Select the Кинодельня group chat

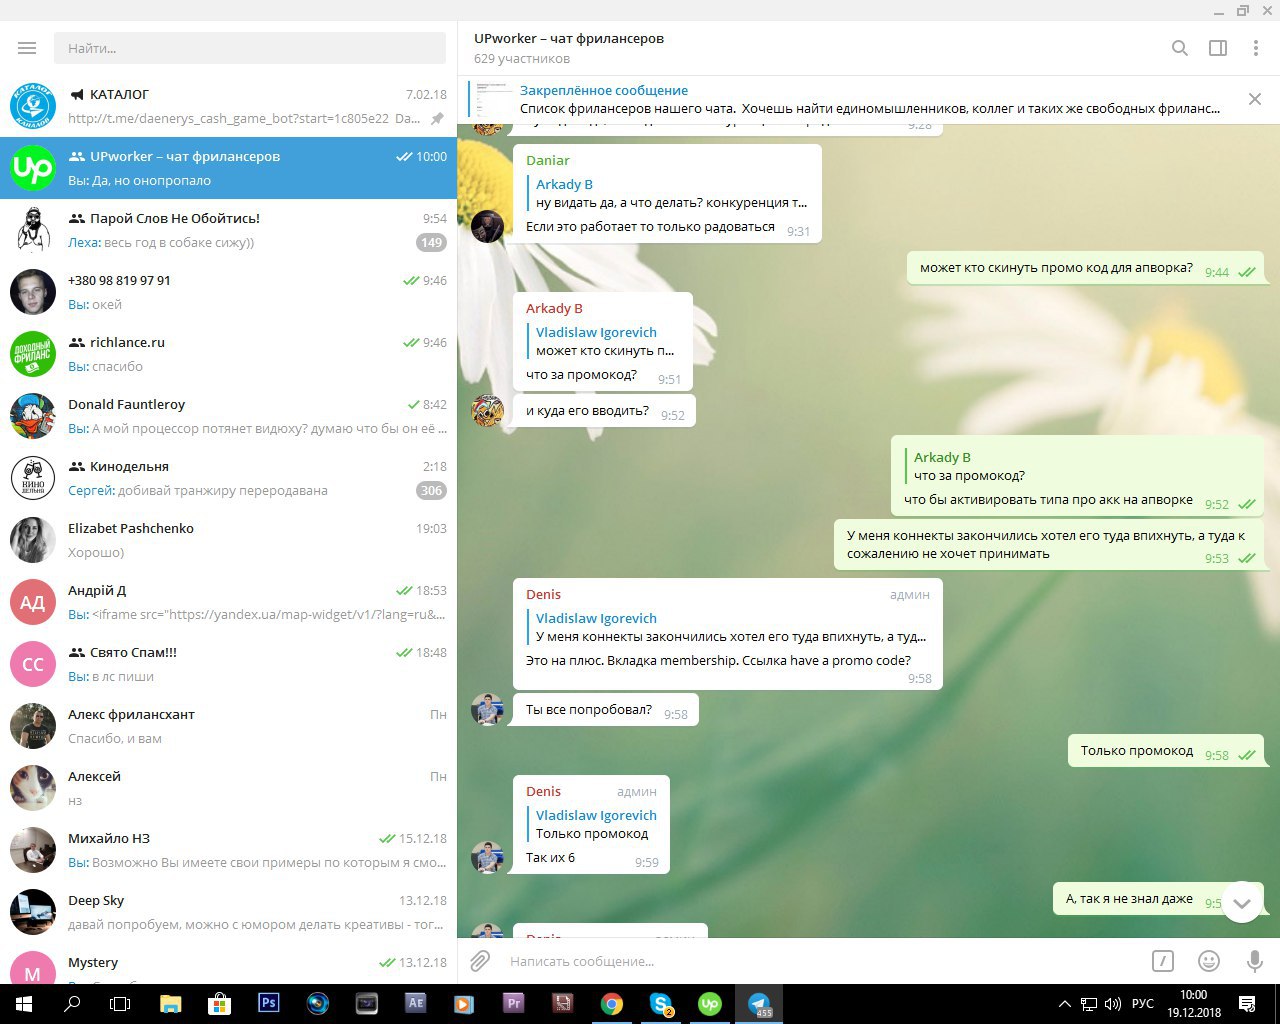(x=228, y=478)
